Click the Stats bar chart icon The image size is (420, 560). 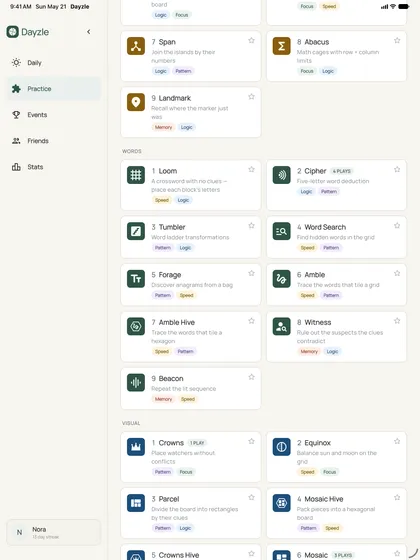tap(16, 167)
